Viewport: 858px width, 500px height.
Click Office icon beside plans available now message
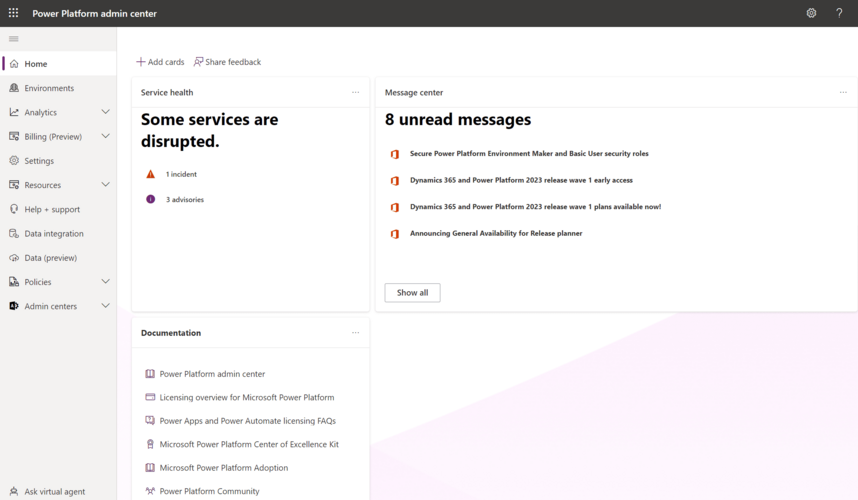click(x=395, y=207)
